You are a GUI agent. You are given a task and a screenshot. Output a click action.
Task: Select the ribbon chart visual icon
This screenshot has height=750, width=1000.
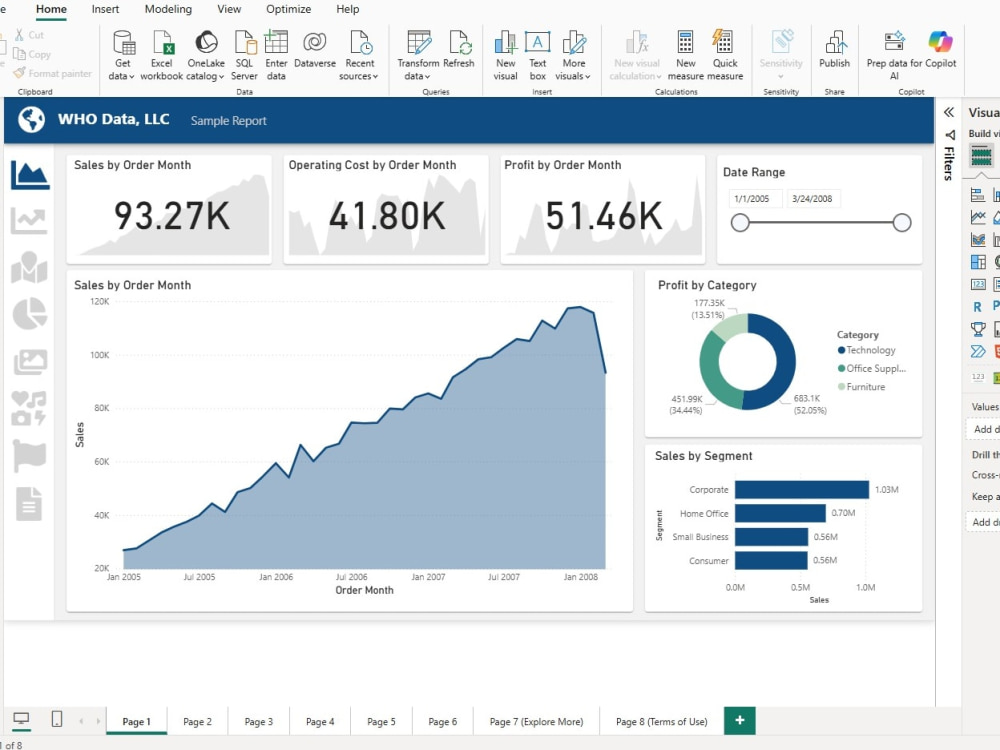978,240
